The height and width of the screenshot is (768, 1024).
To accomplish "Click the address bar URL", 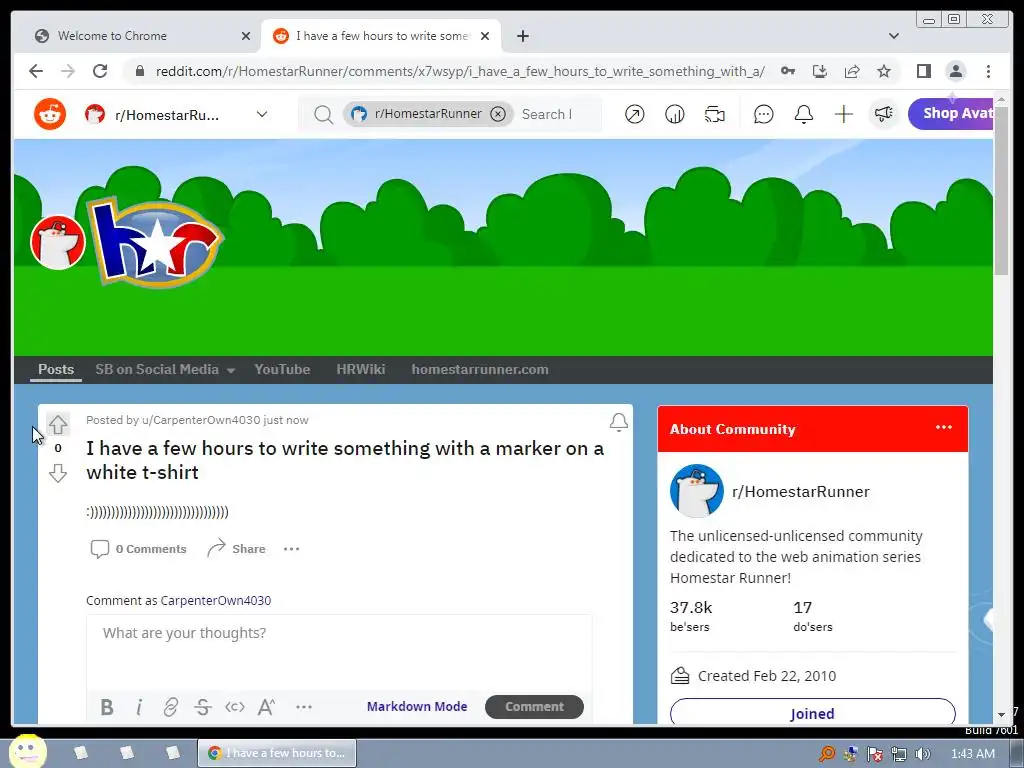I will point(460,71).
